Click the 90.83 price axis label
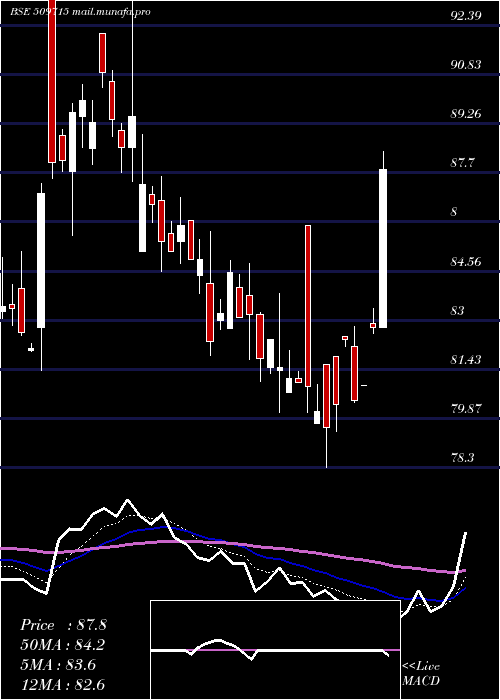 pos(466,65)
